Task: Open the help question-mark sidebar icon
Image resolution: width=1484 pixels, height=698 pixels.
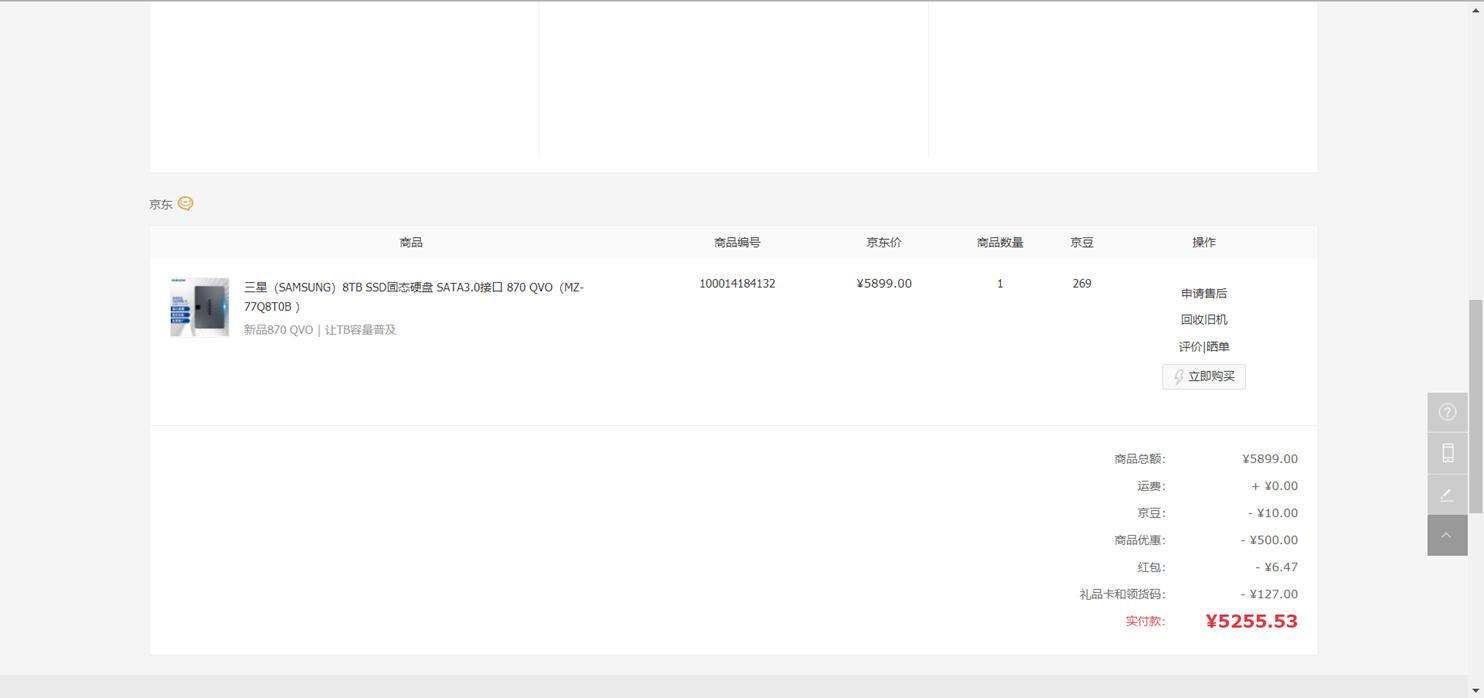Action: pos(1447,412)
